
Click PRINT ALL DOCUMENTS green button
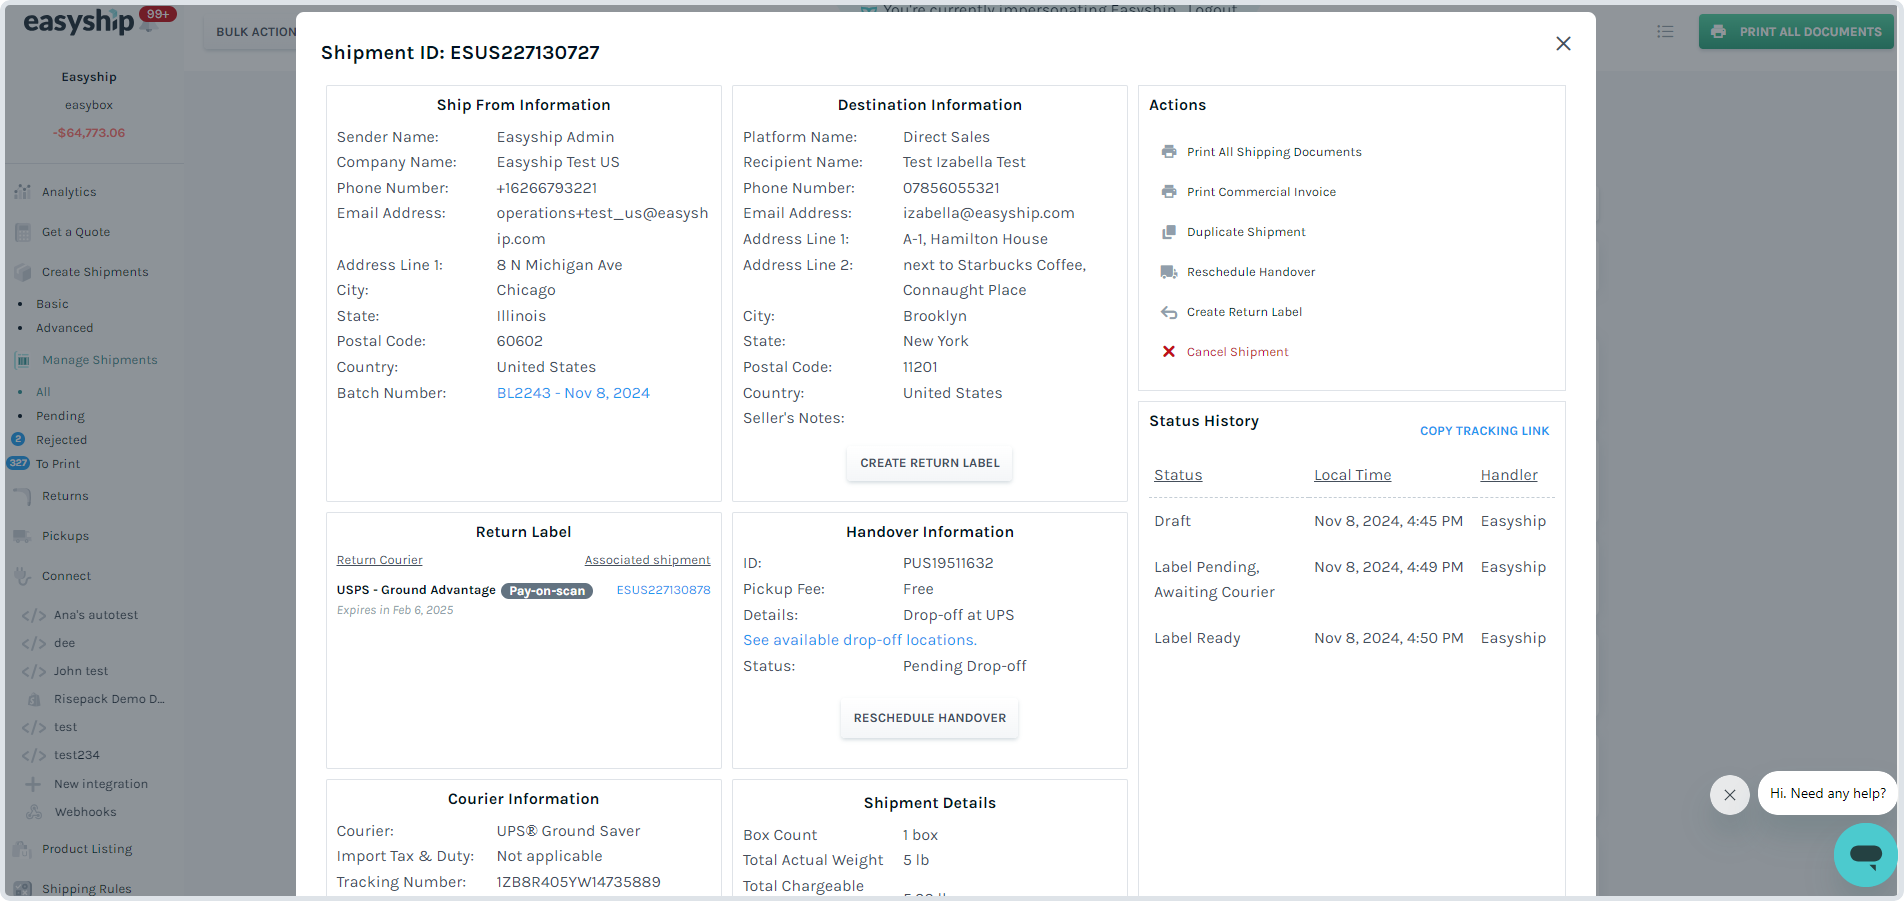(1796, 32)
